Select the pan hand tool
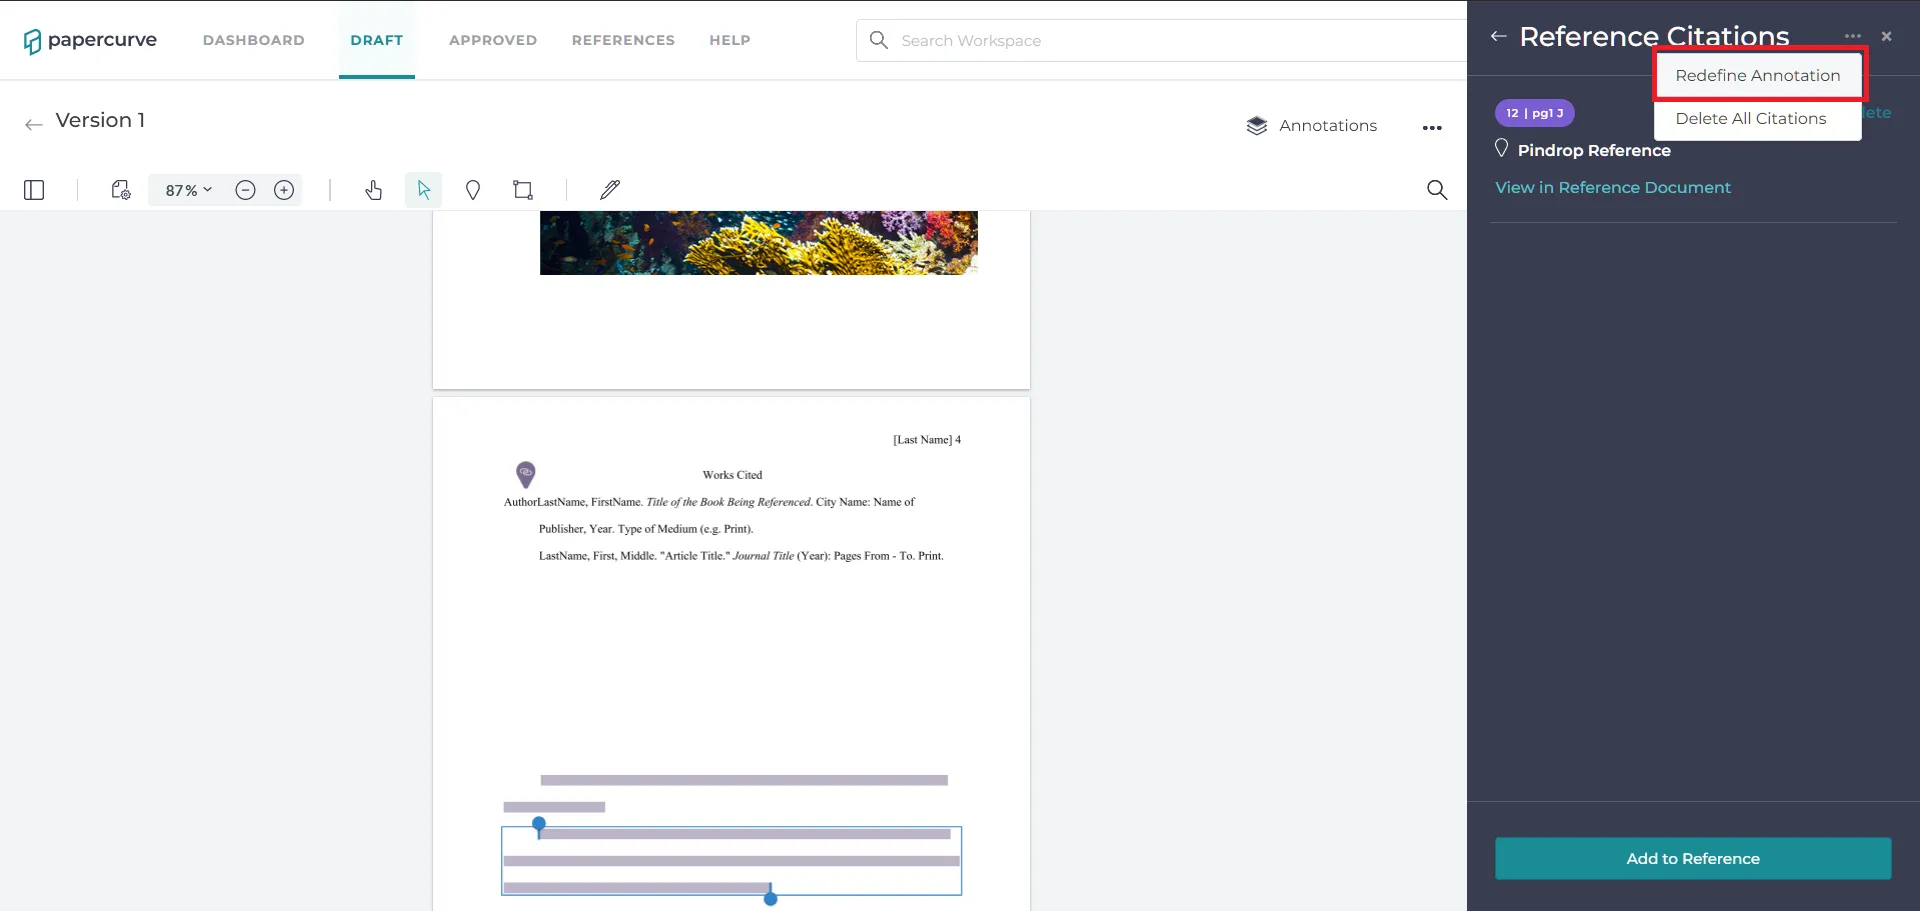The height and width of the screenshot is (911, 1920). point(374,190)
